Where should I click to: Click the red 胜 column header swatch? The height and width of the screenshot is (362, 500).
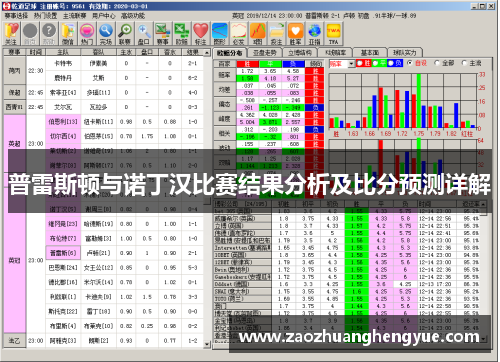[248, 63]
